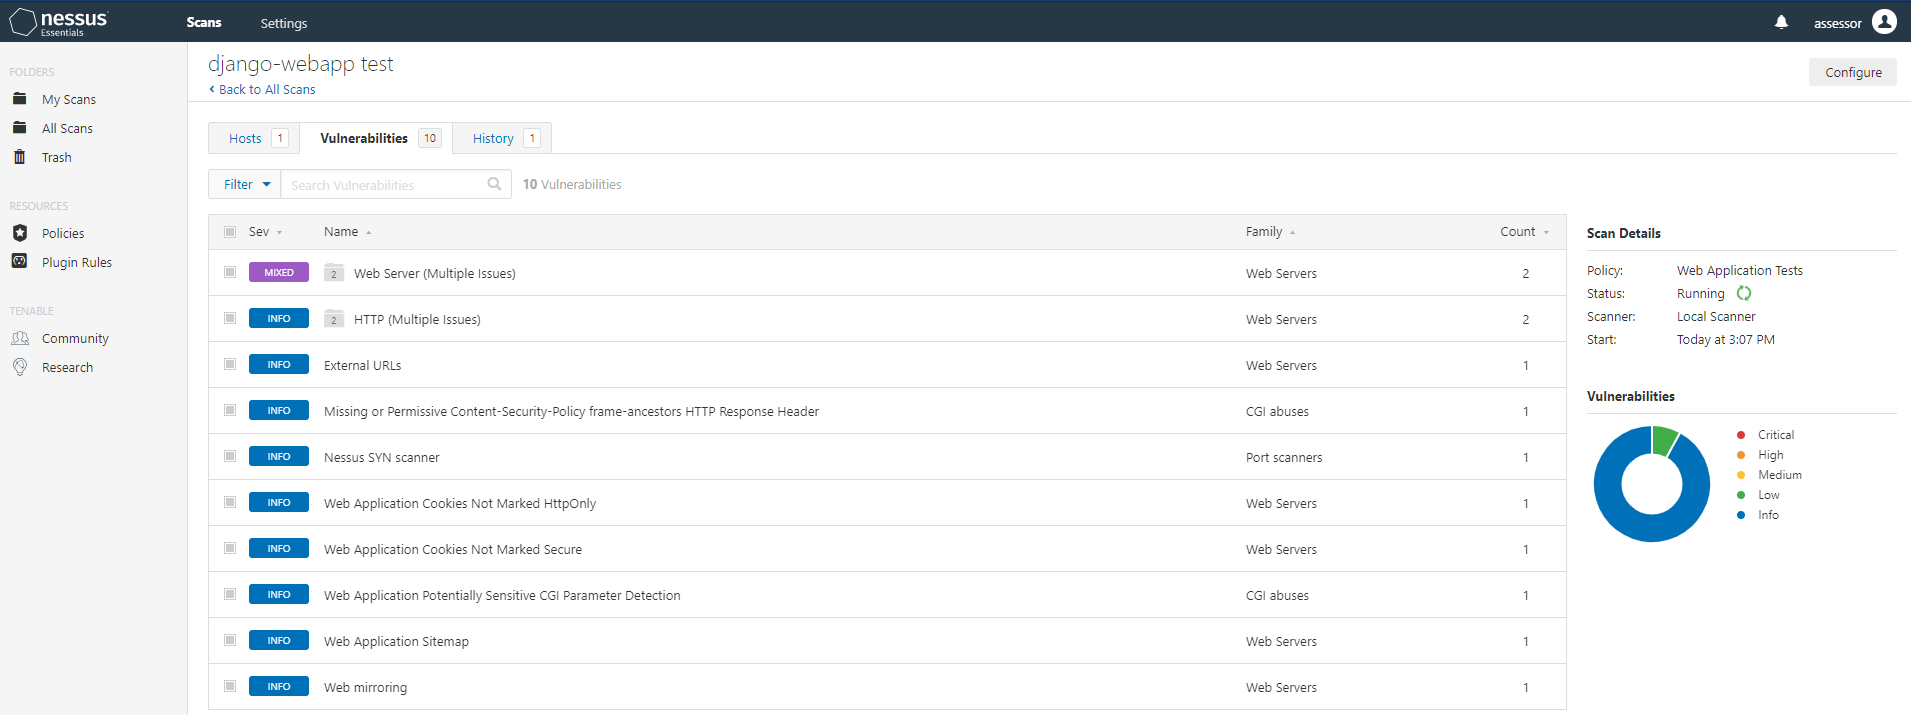Screen dimensions: 1911x715
Task: Click the INFO badge for Nessus SYN scanner
Action: (x=279, y=456)
